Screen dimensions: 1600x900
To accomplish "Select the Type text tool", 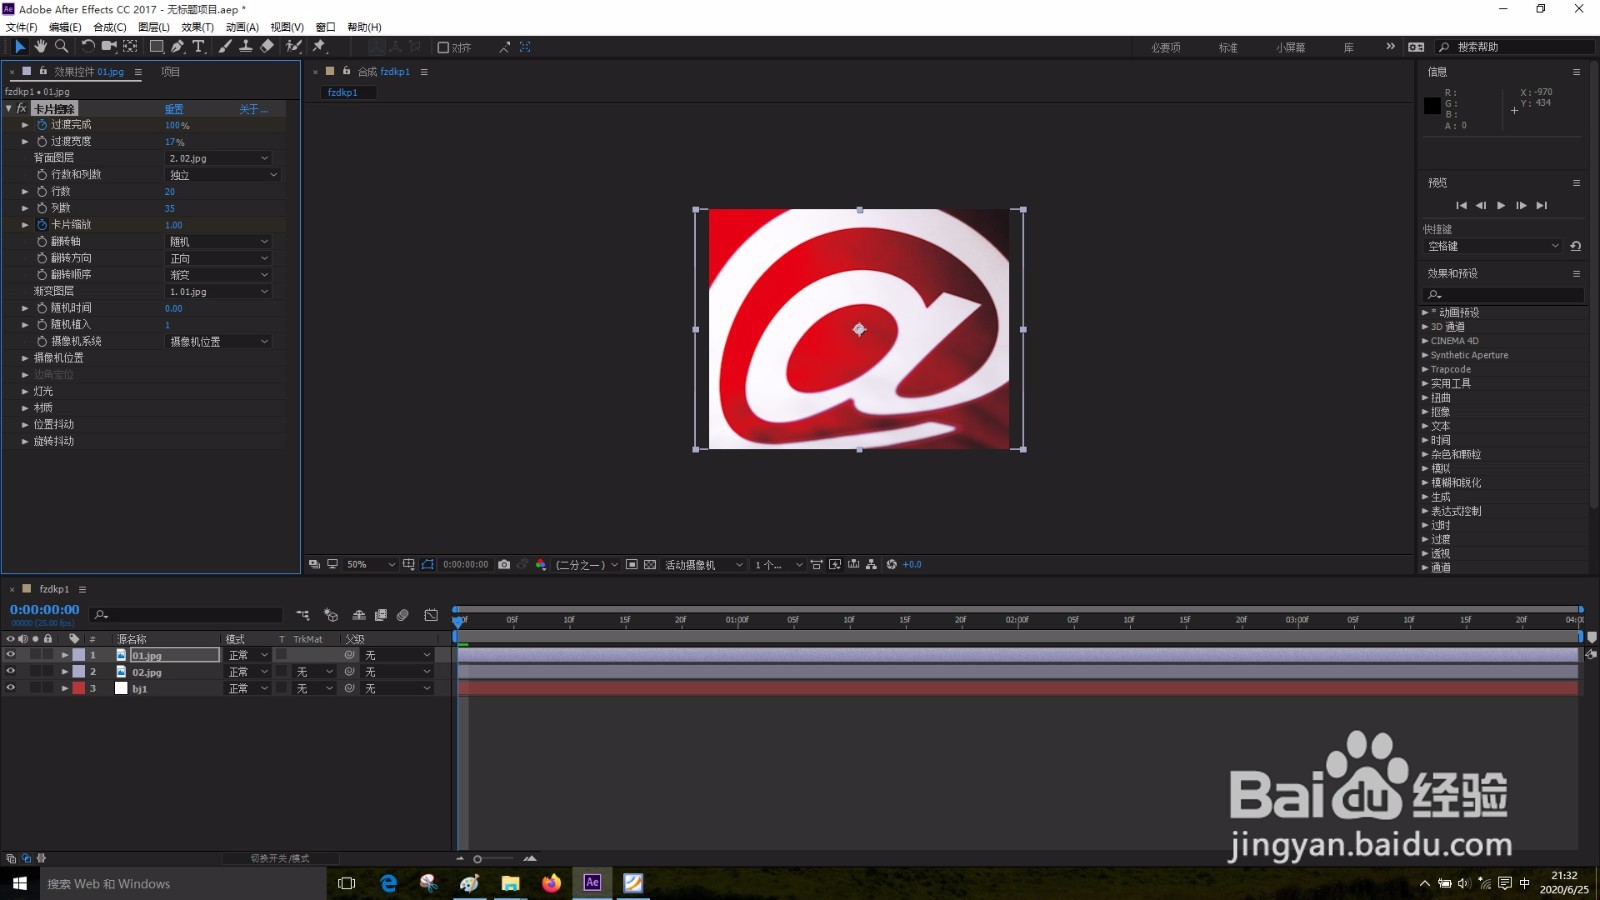I will [199, 46].
